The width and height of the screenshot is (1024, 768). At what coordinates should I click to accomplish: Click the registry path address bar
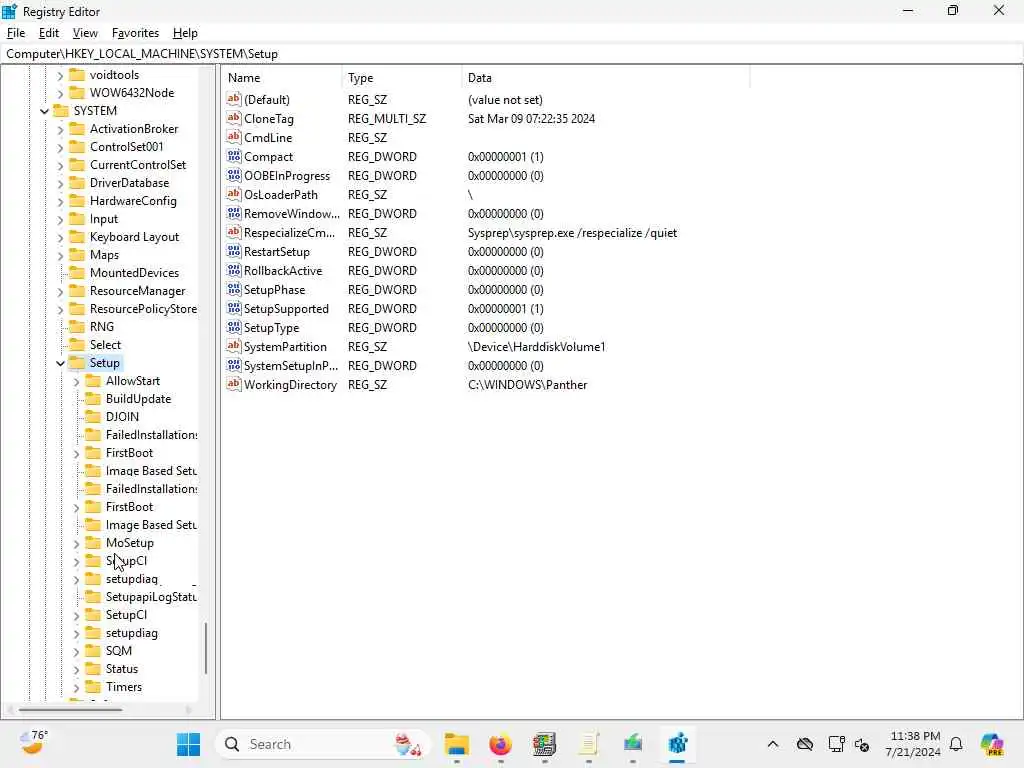(x=511, y=54)
